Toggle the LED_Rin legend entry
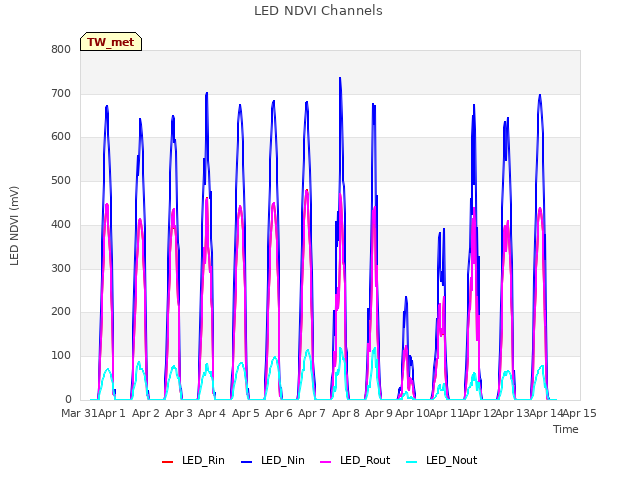 point(193,460)
